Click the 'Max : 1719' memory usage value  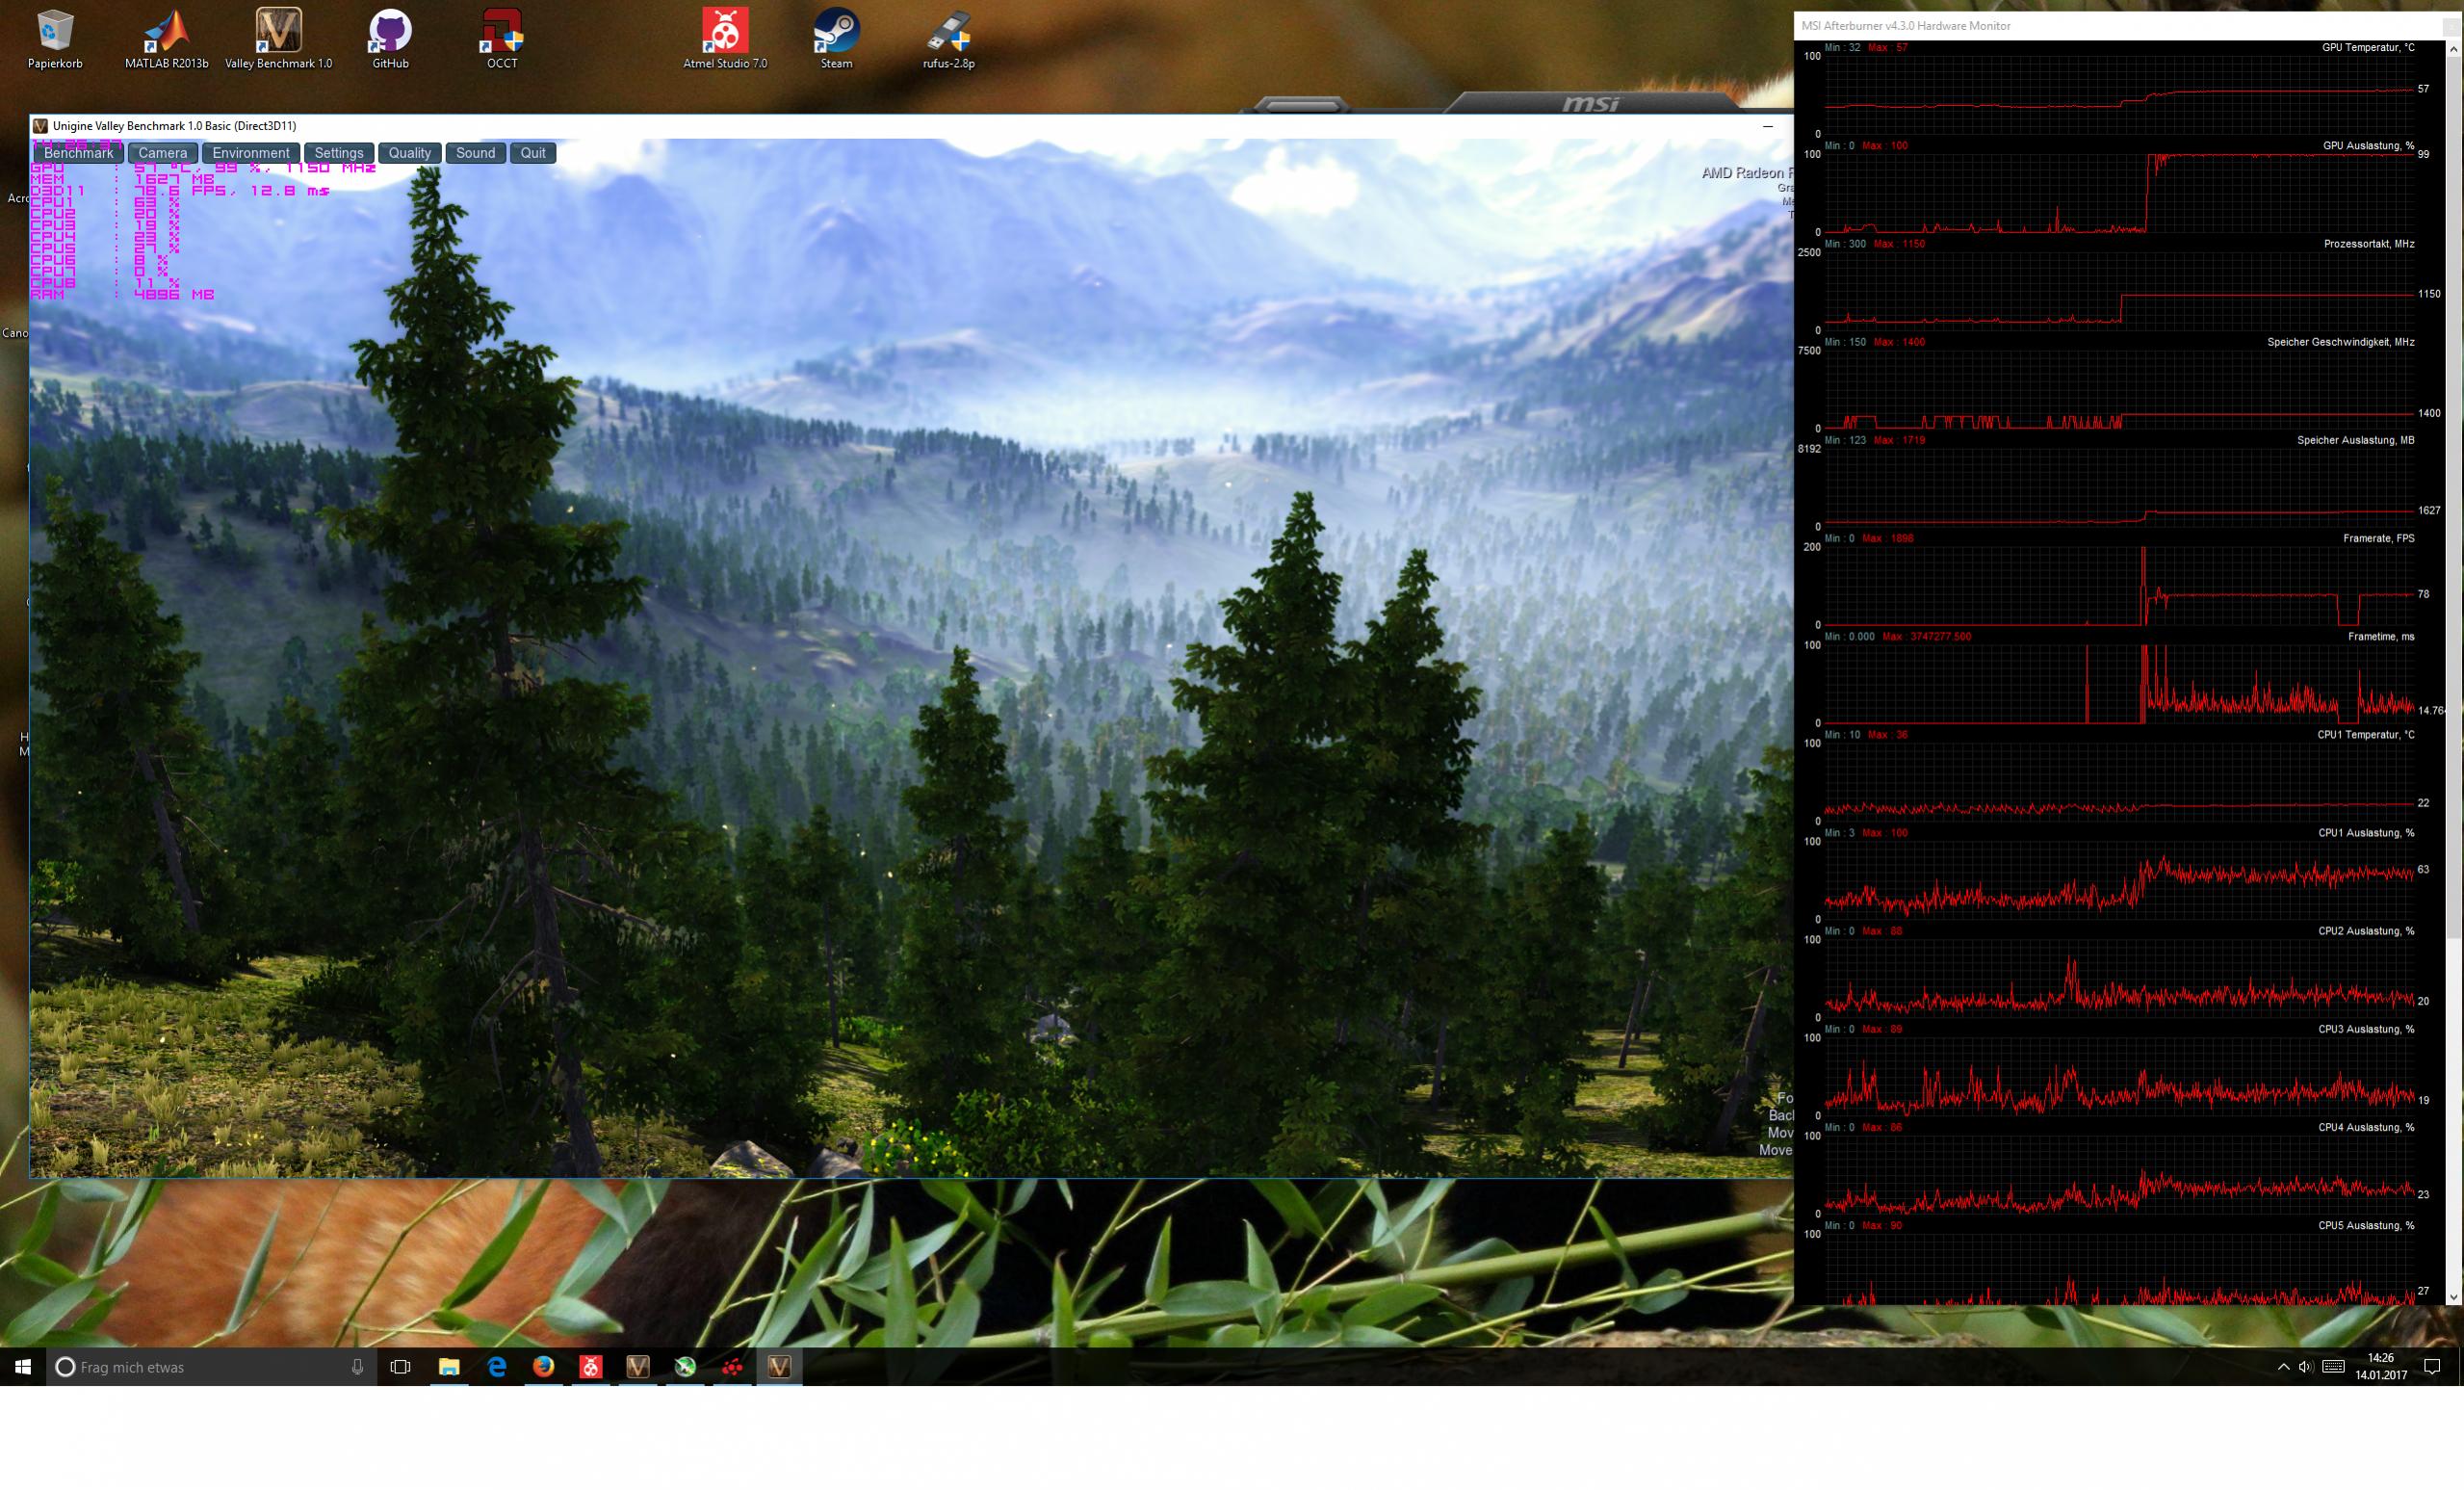[1898, 440]
